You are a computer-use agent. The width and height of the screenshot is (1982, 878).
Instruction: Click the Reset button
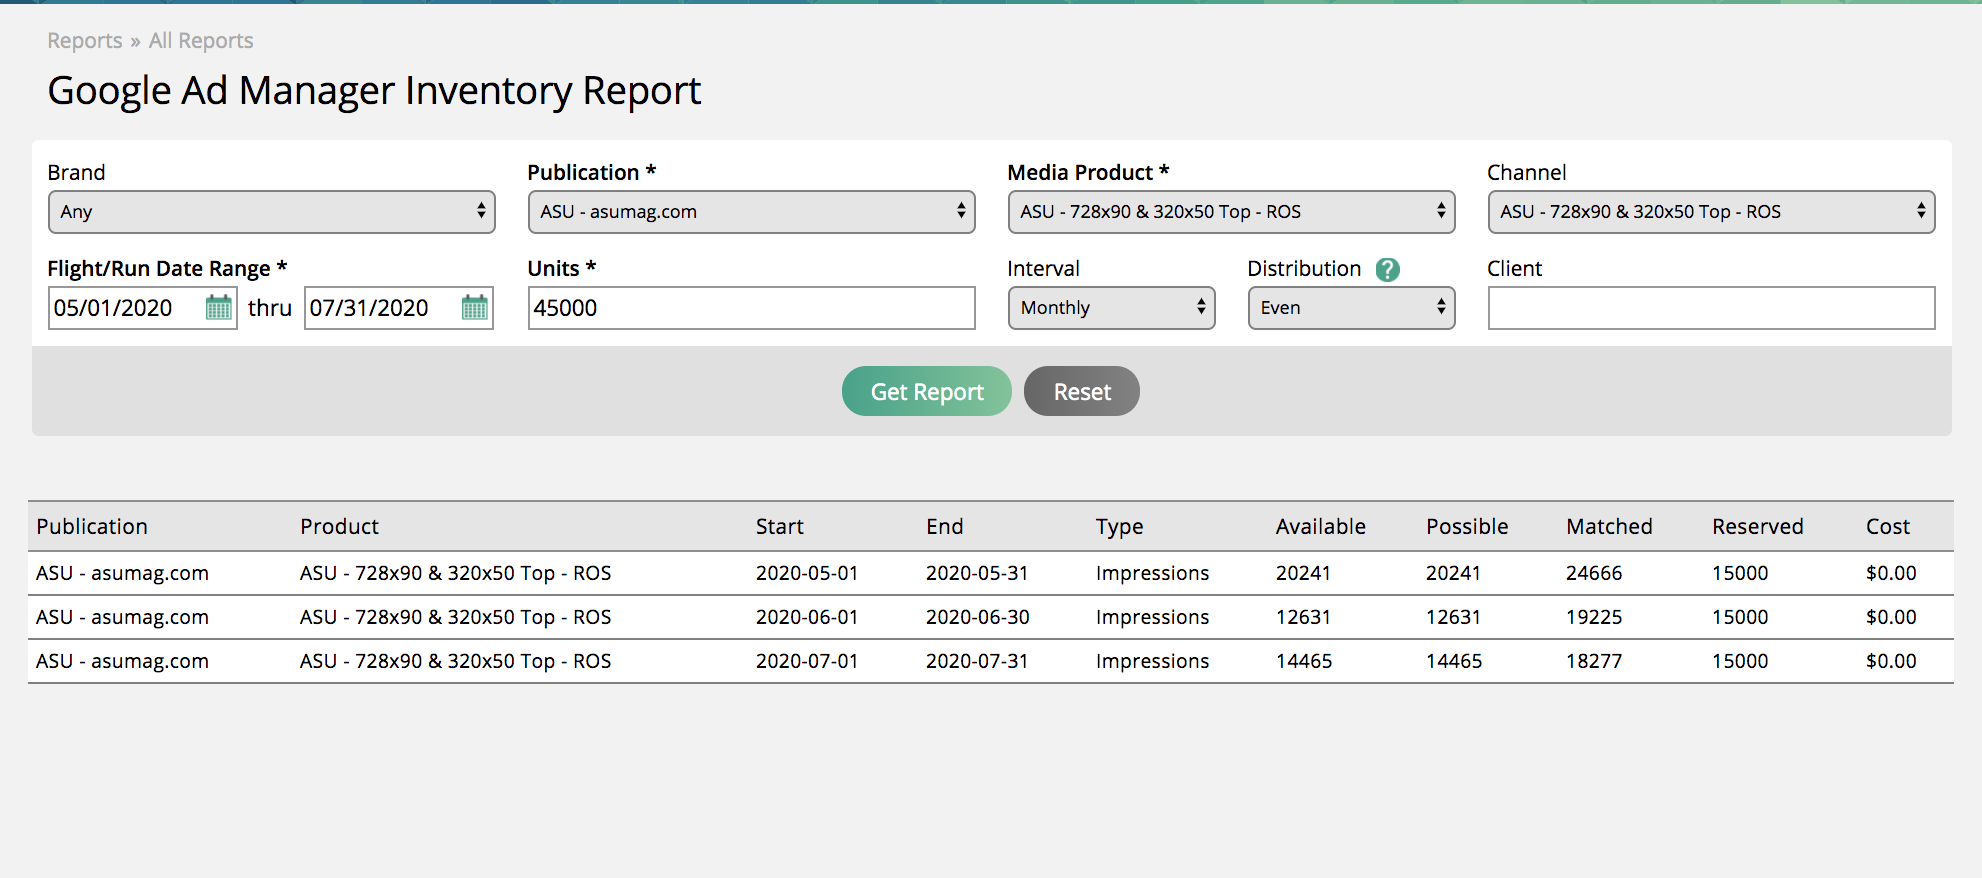[x=1082, y=391]
